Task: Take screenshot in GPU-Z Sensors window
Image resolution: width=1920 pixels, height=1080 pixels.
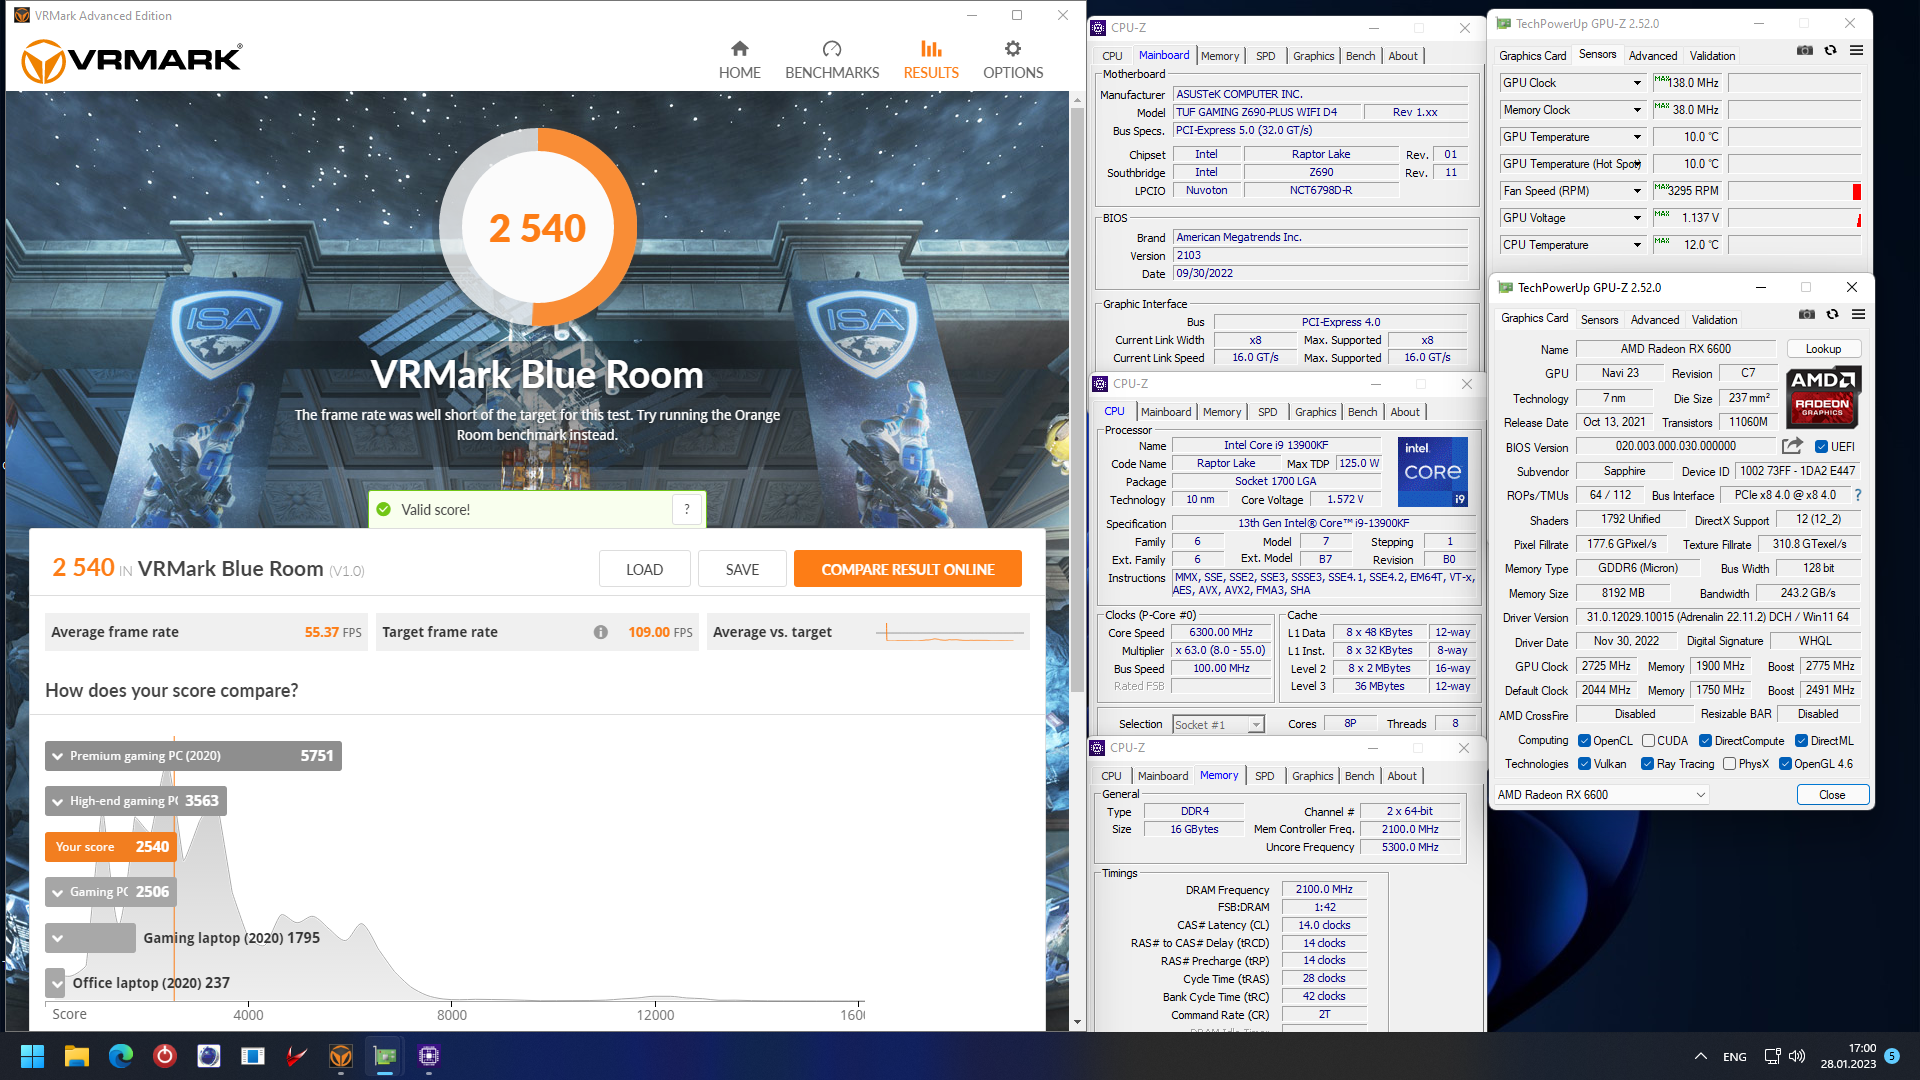Action: (x=1805, y=50)
